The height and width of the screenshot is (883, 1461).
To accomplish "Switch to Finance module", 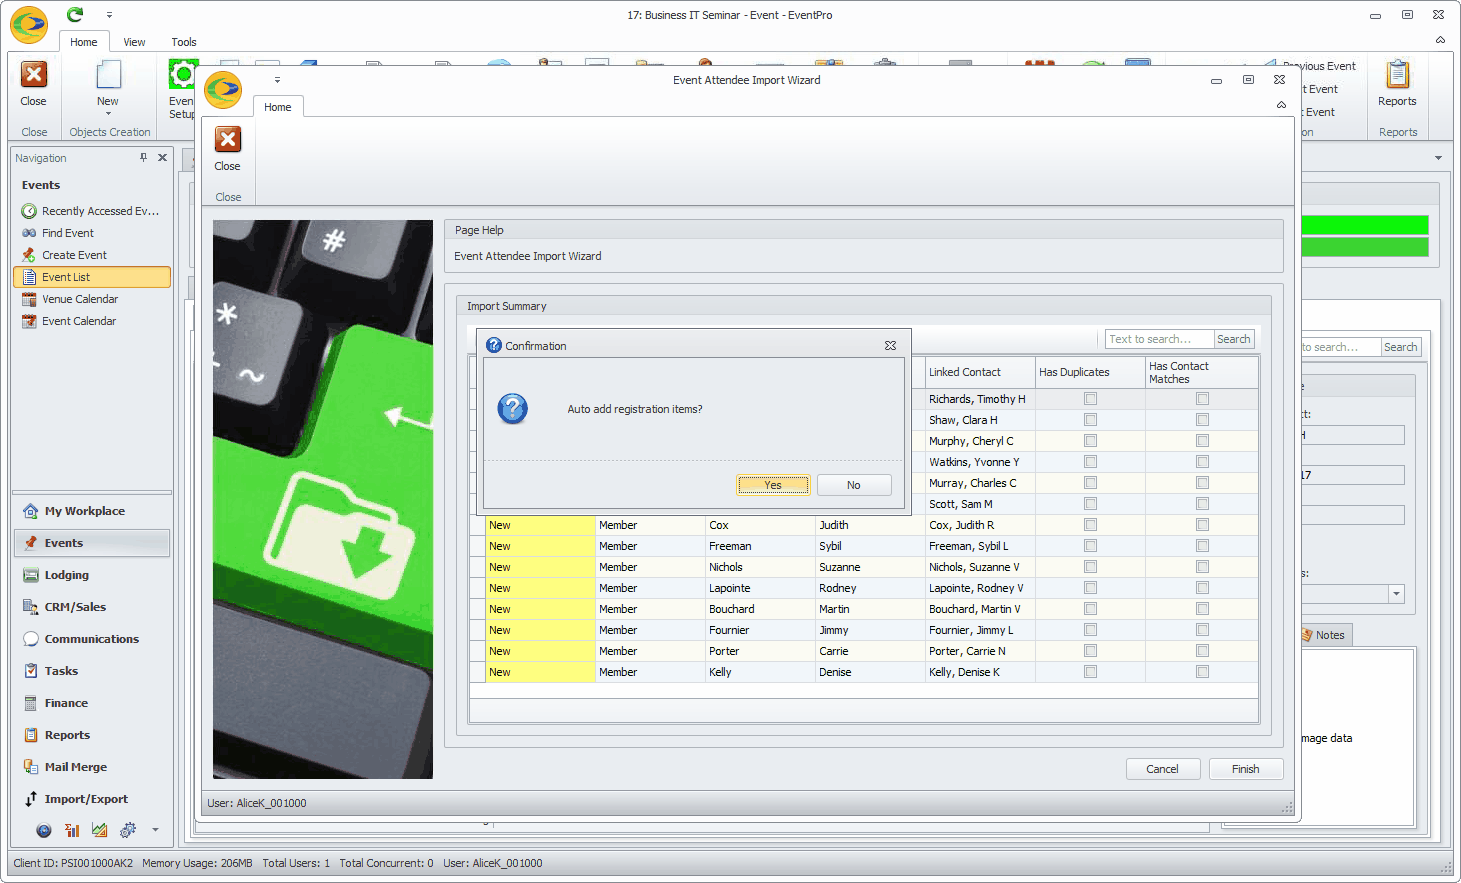I will (92, 703).
